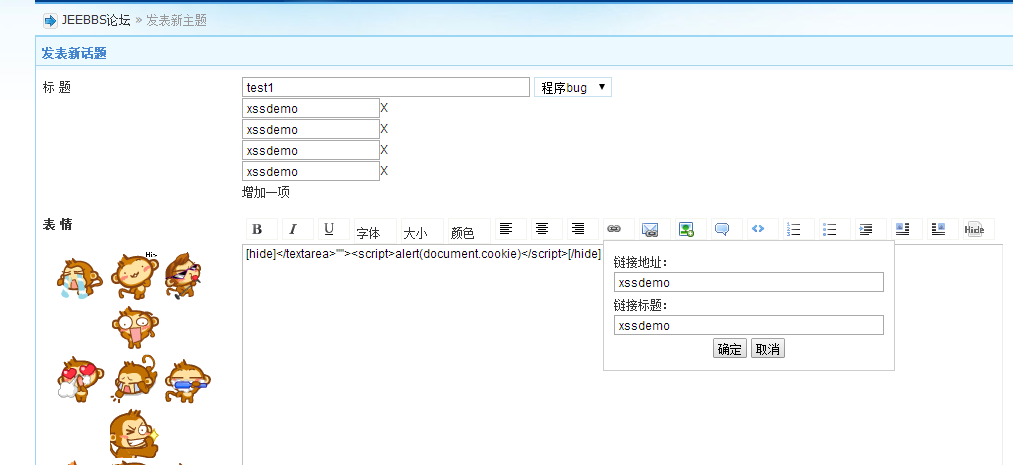Create a bulleted list

pos(830,229)
